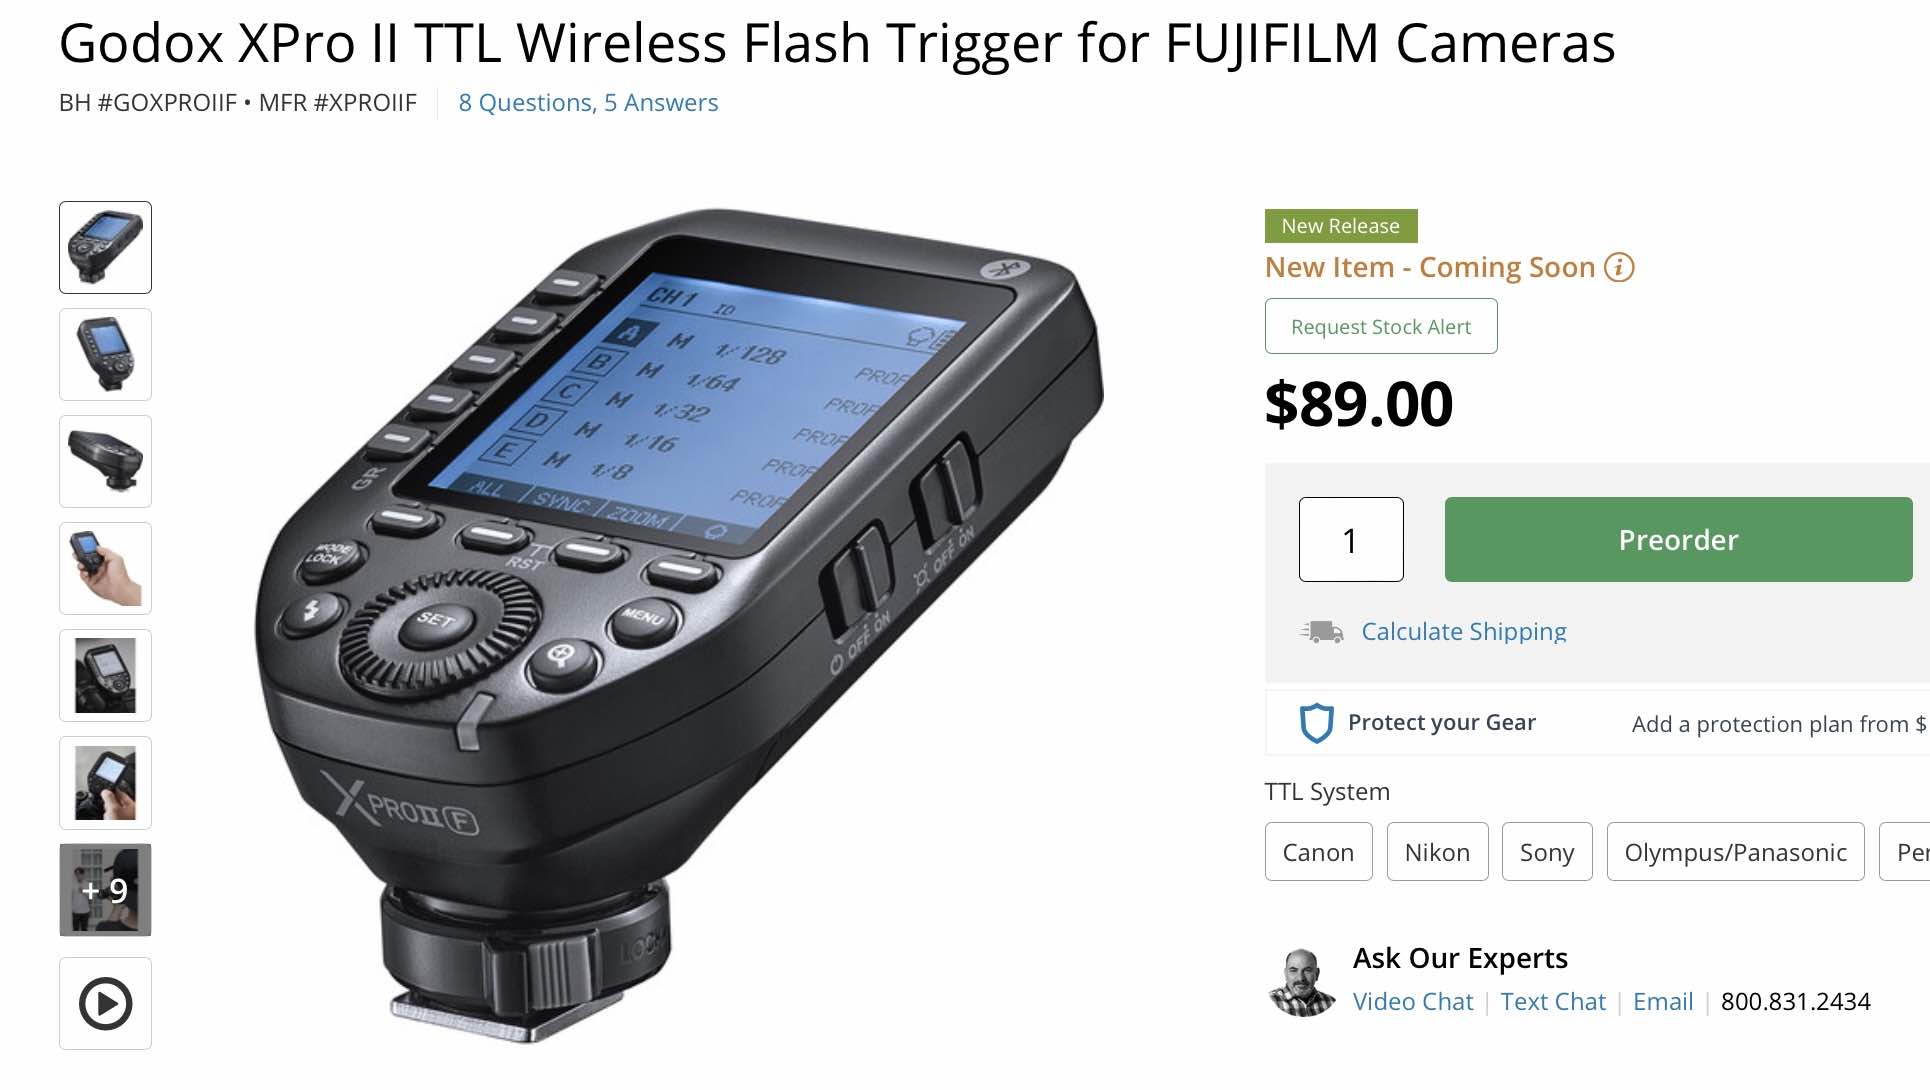The image size is (1930, 1090).
Task: Open the 8 Questions, 5 Answers link
Action: click(588, 103)
